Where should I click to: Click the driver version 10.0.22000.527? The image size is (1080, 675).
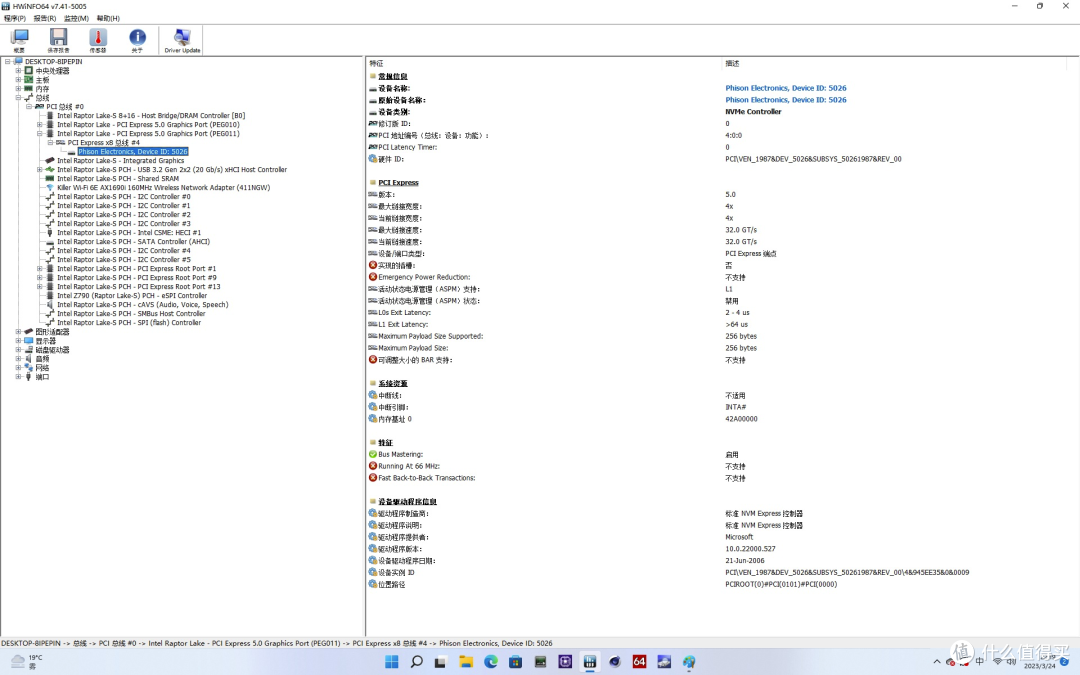[750, 549]
